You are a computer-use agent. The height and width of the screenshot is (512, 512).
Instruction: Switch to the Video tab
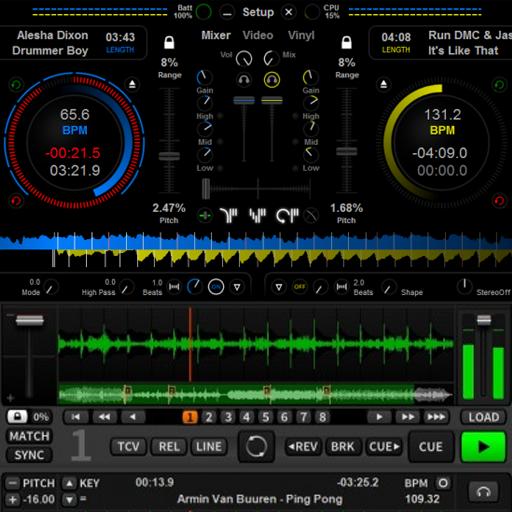point(258,35)
